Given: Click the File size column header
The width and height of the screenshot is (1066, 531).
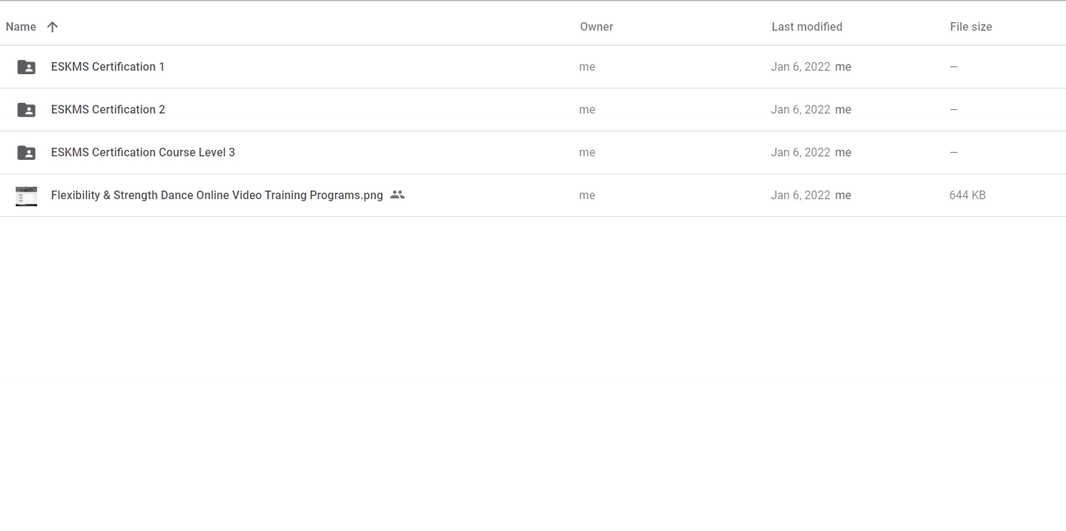Looking at the screenshot, I should (x=970, y=27).
